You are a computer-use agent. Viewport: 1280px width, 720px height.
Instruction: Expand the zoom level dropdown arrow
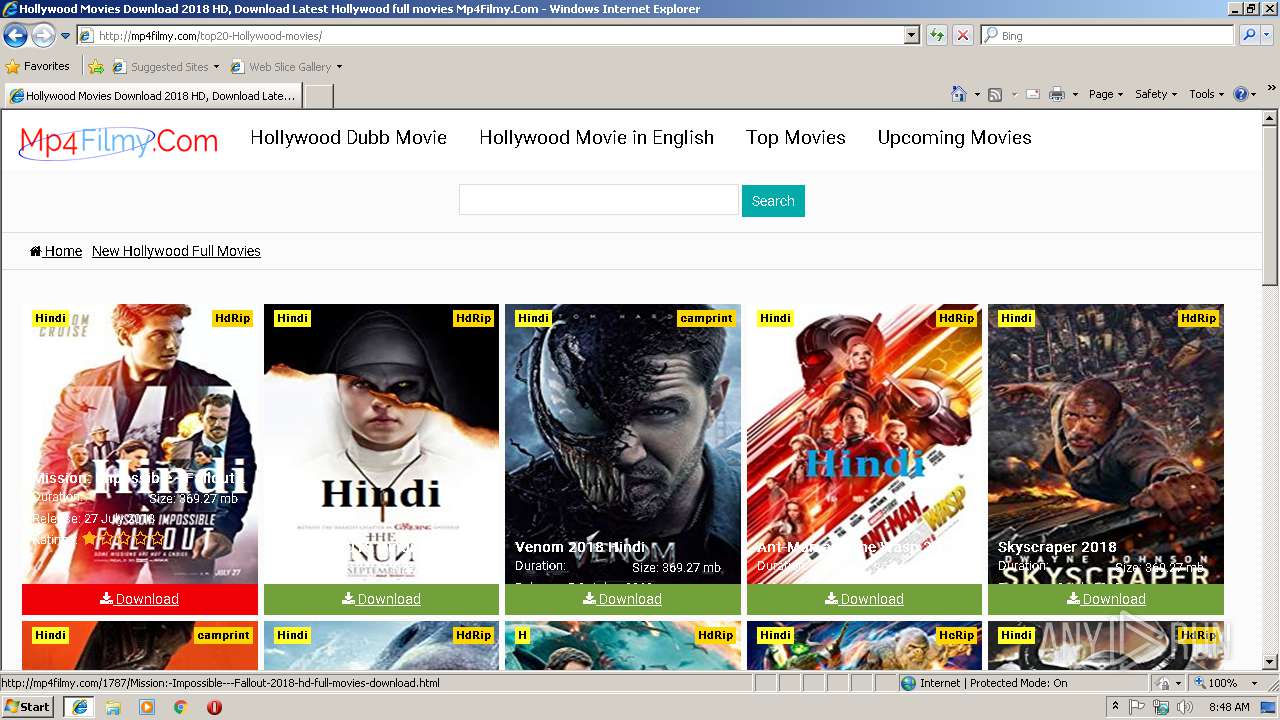coord(1254,683)
